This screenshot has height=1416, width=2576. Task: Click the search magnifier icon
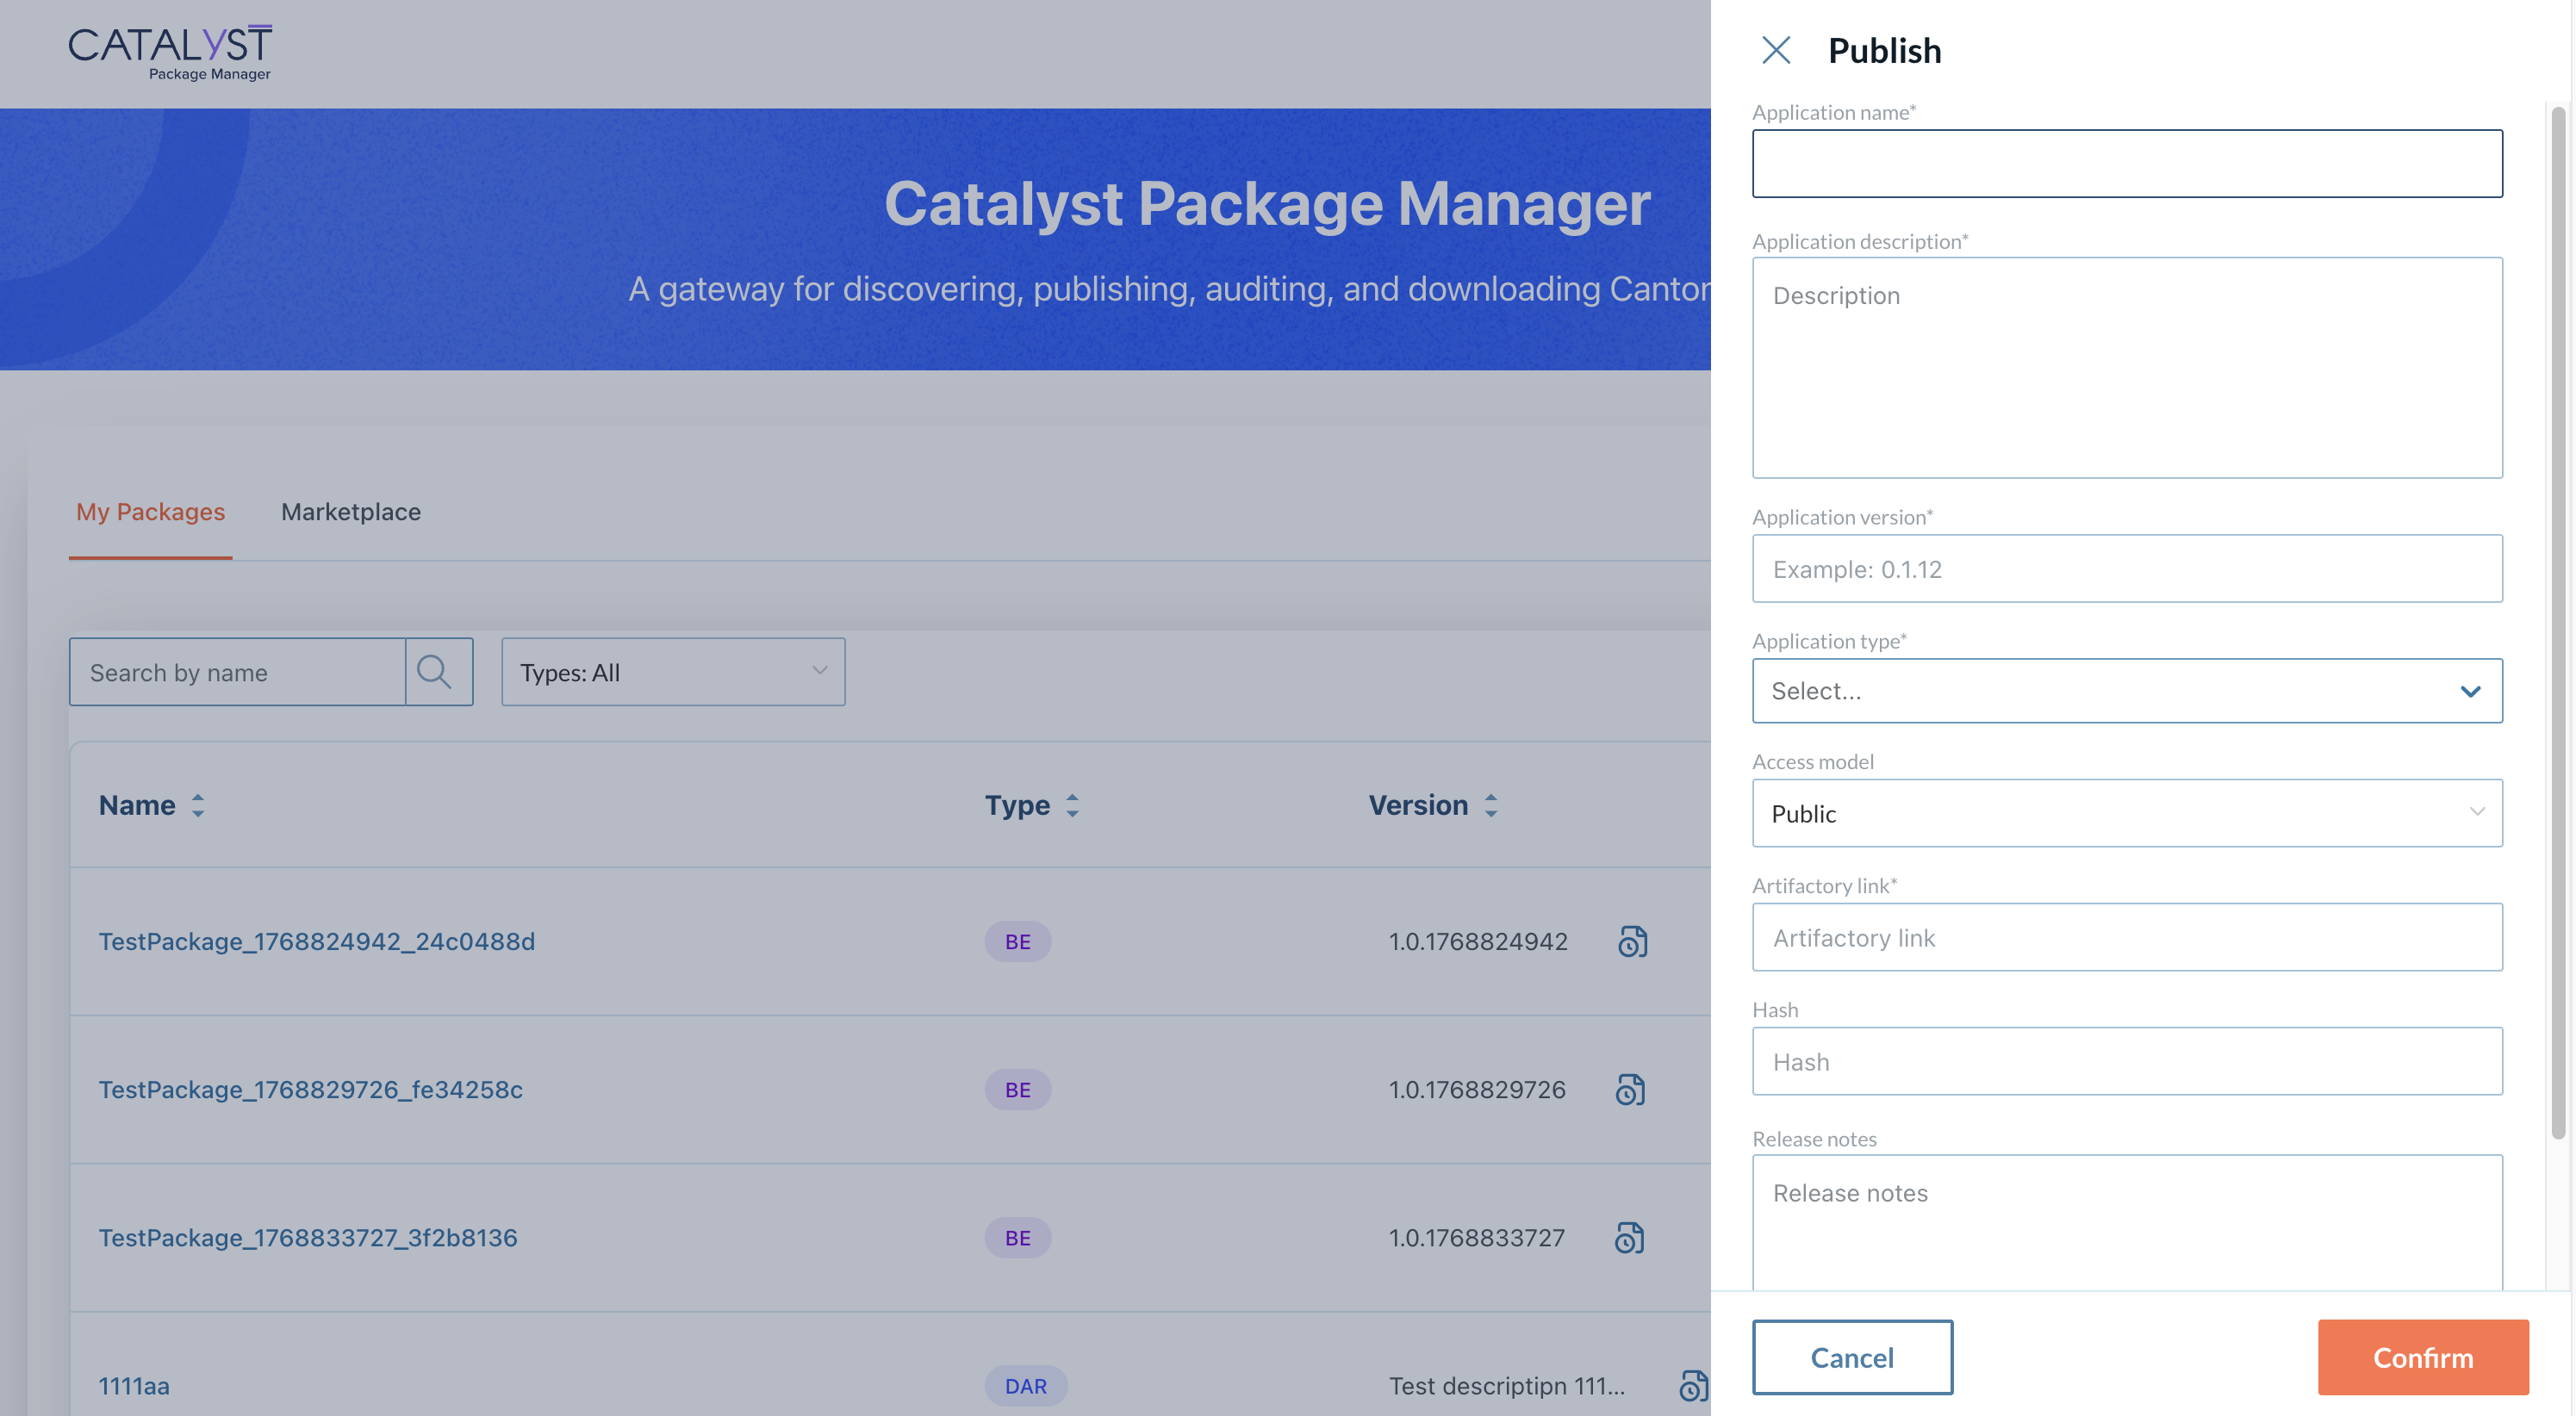point(437,671)
